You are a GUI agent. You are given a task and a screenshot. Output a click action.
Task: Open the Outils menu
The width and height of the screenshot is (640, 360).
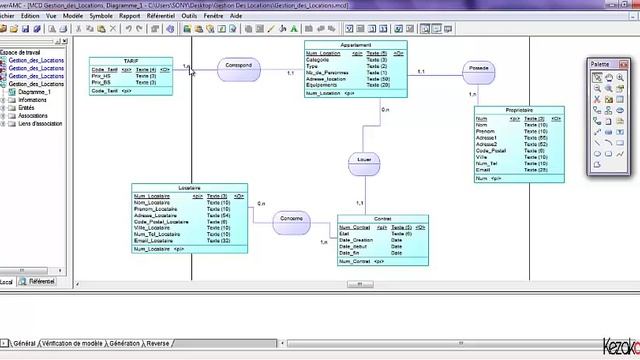coord(189,16)
